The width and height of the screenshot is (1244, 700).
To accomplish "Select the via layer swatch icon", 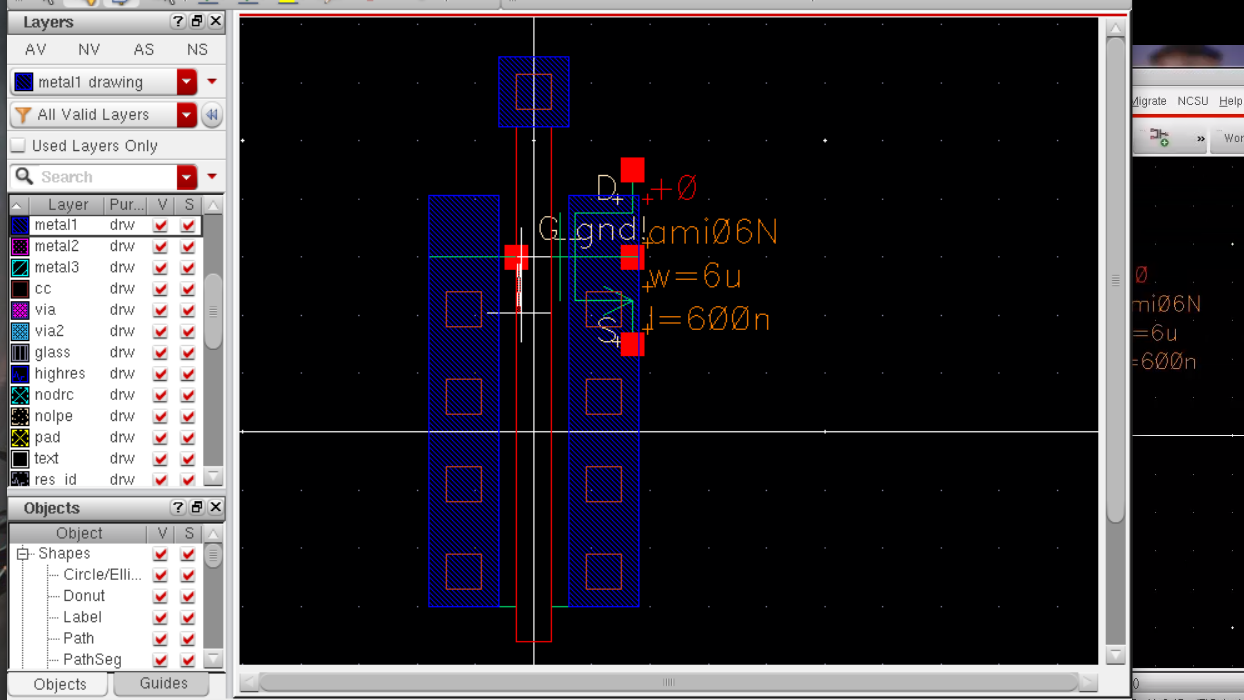I will click(x=20, y=310).
